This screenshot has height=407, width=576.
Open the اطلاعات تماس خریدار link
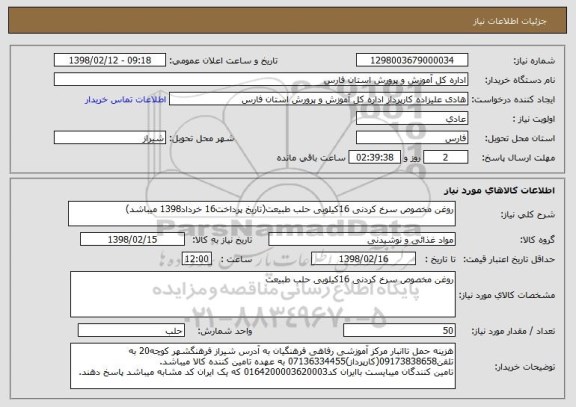click(x=126, y=100)
